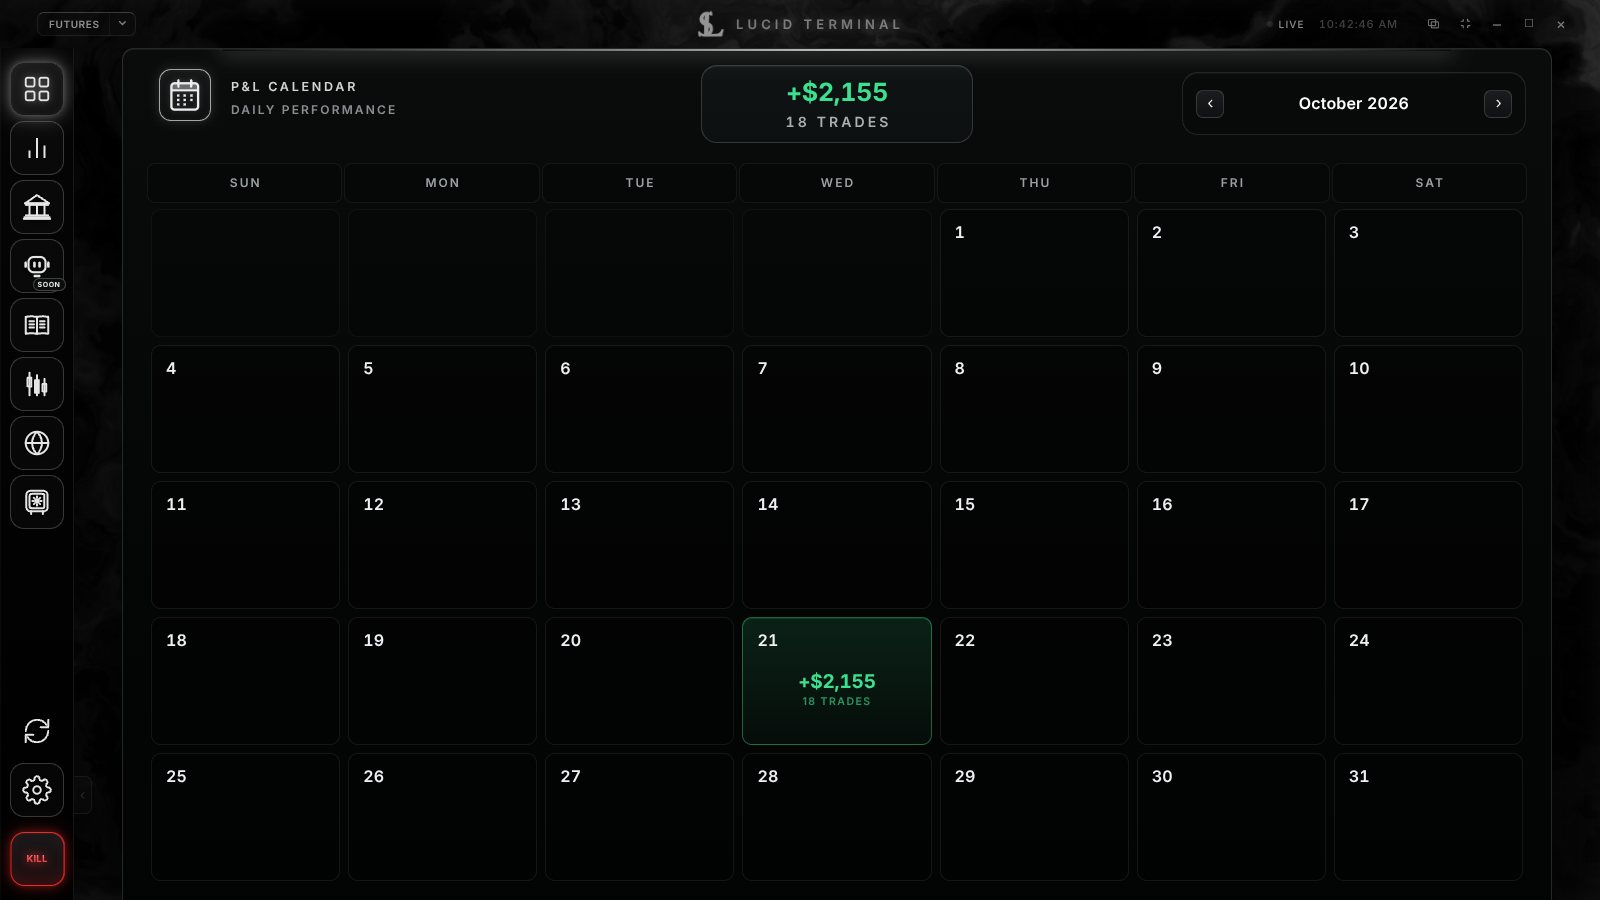Click the October 2026 month label
Image resolution: width=1600 pixels, height=900 pixels.
pyautogui.click(x=1353, y=104)
